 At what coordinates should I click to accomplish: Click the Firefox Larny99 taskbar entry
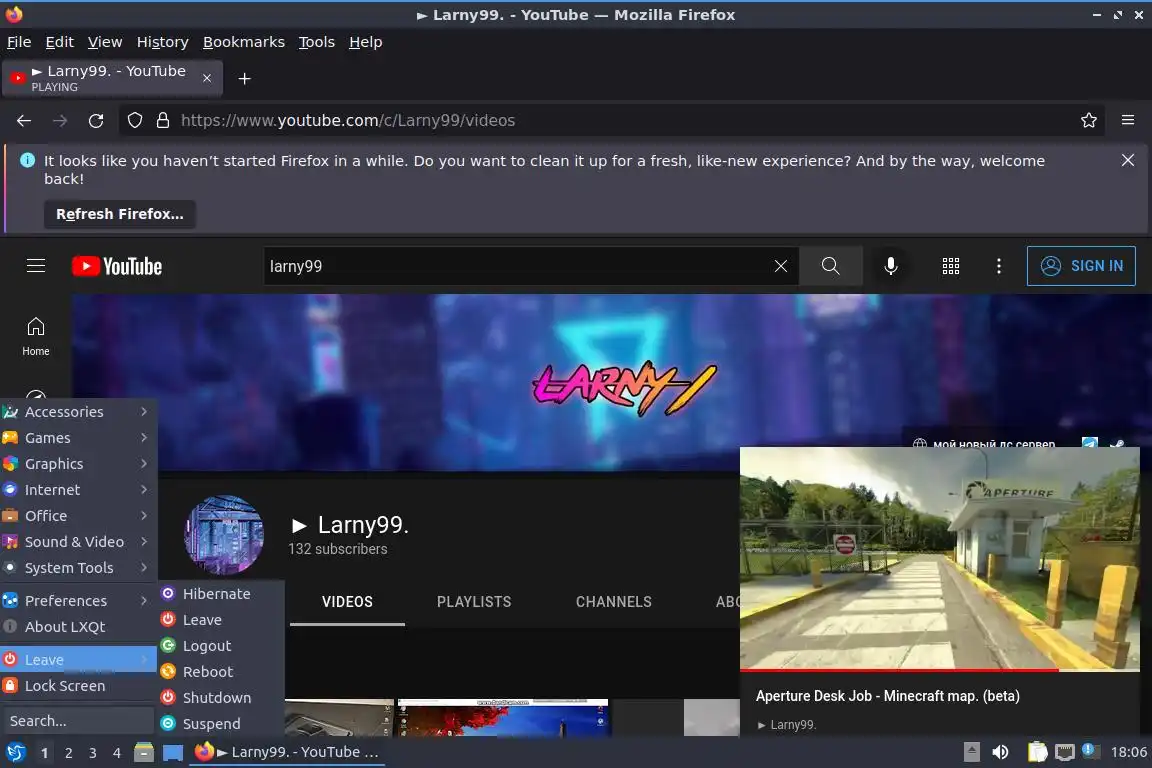[287, 753]
